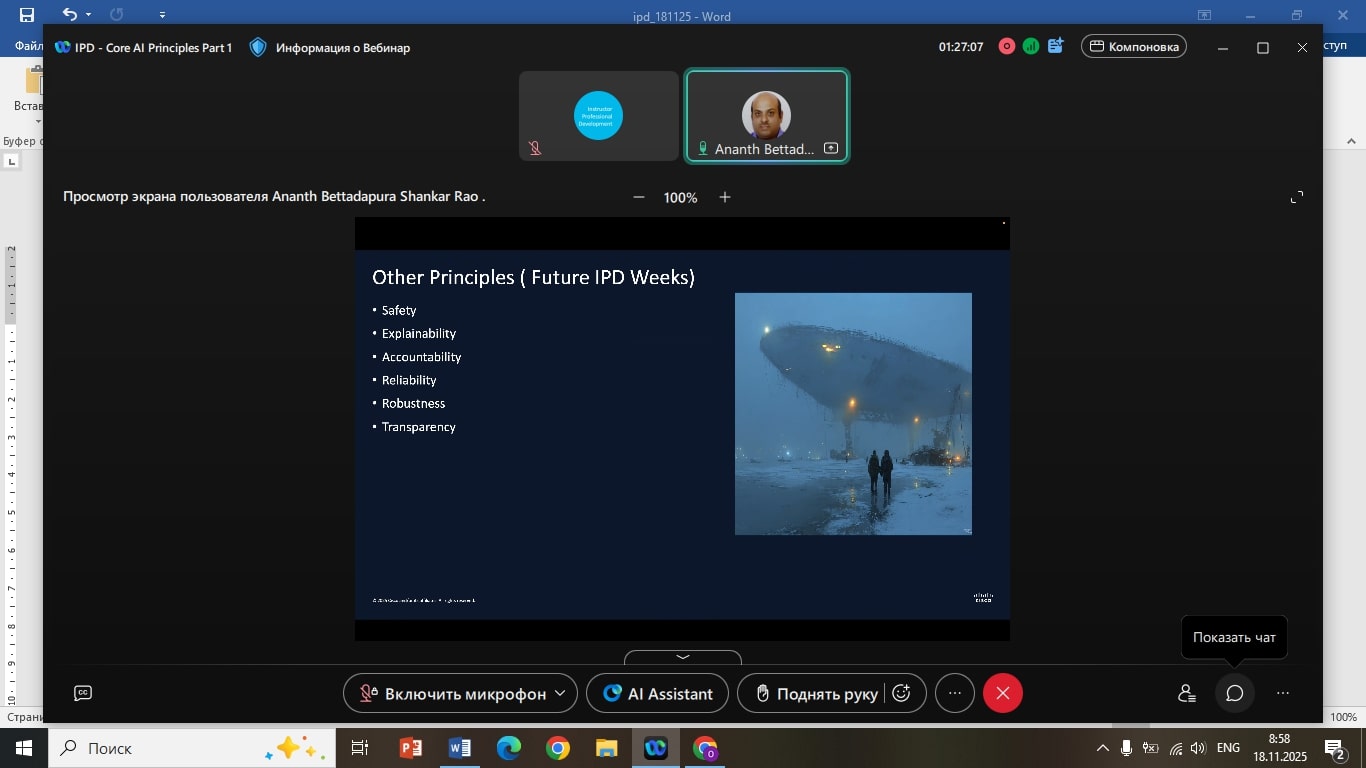Check the green connection quality icon
Viewport: 1366px width, 768px height.
1030,46
